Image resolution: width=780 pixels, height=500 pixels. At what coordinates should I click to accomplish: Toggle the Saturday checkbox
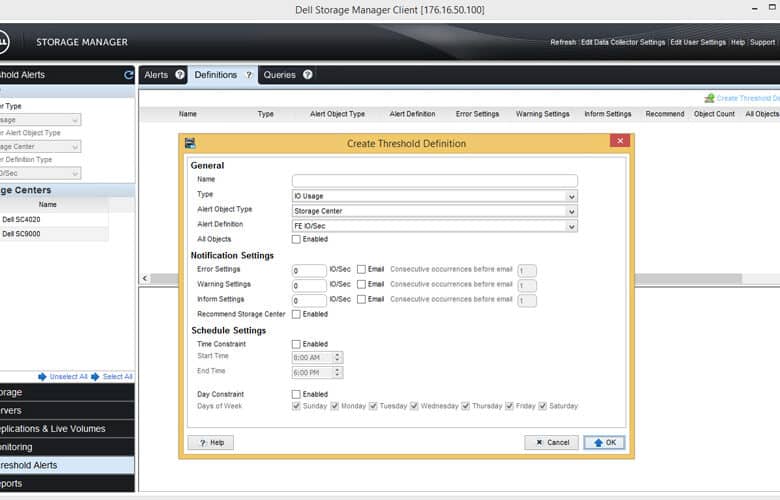click(543, 406)
